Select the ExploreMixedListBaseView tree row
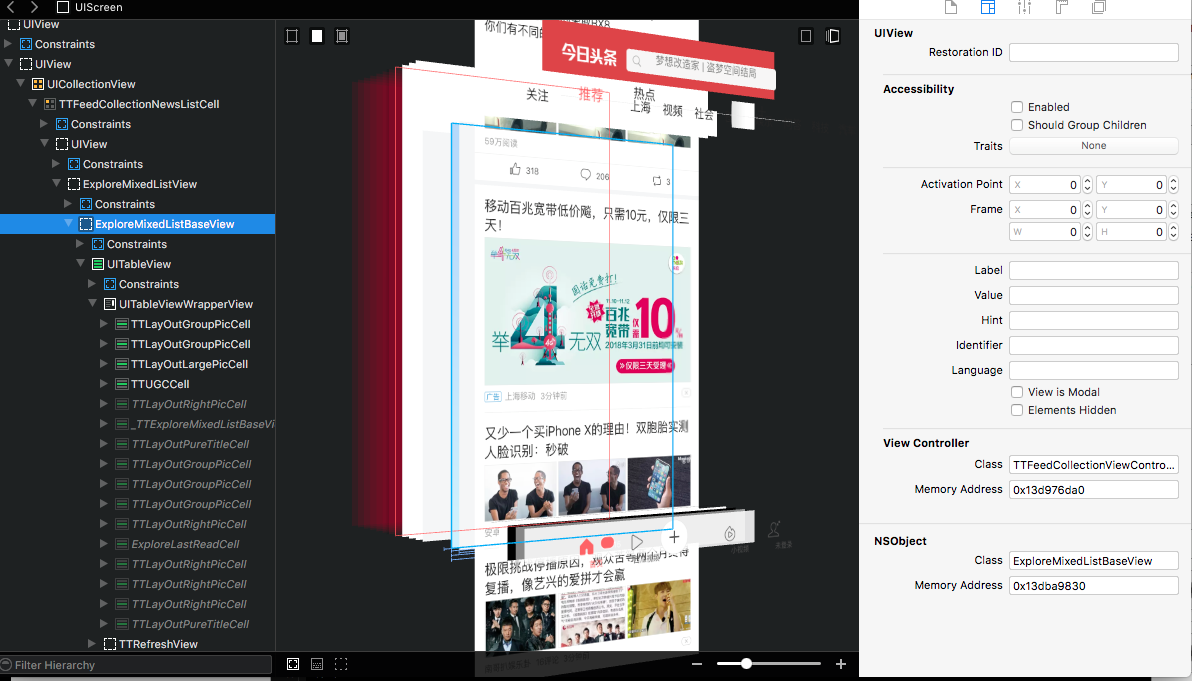Screen dimensions: 1192x681 (138, 224)
